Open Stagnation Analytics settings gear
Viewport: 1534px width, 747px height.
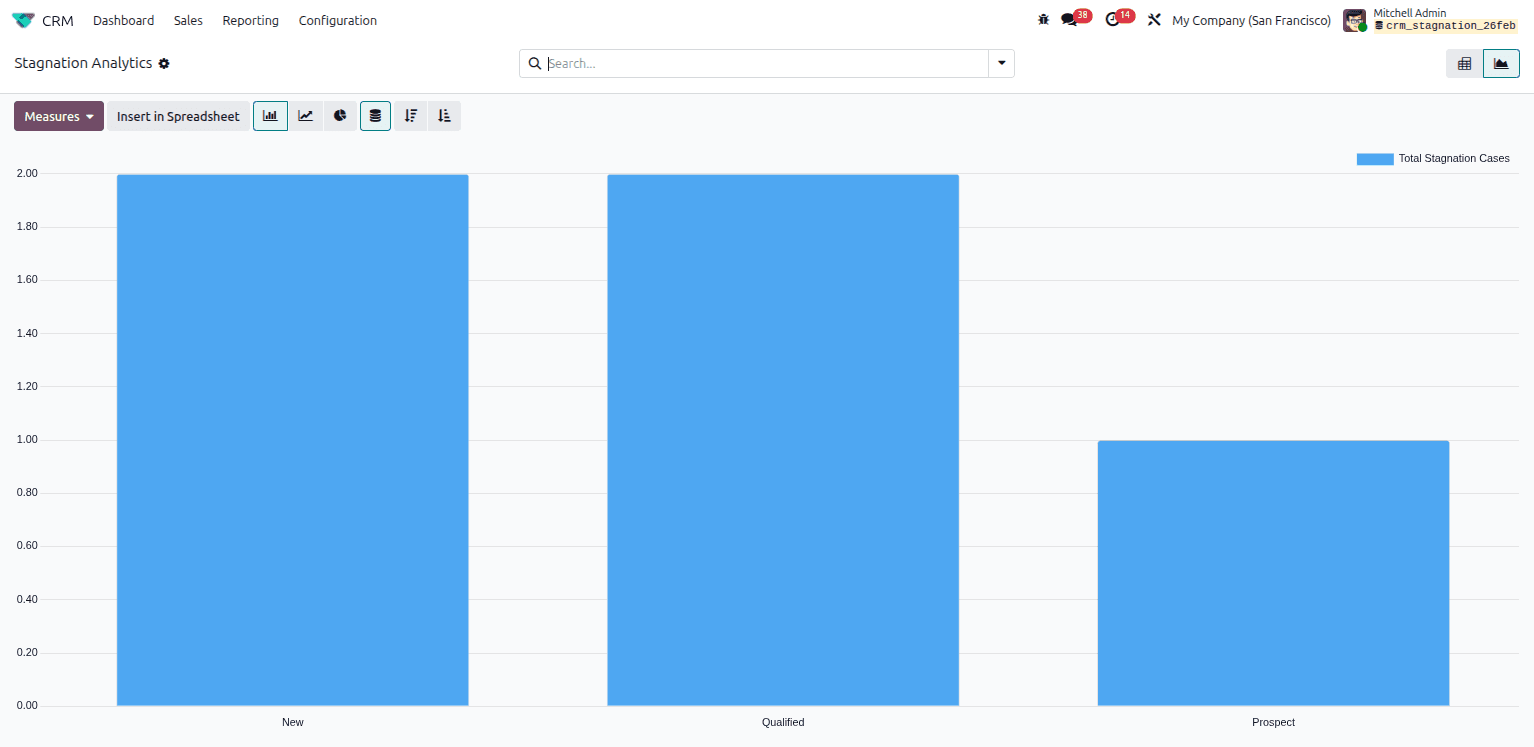[x=164, y=63]
